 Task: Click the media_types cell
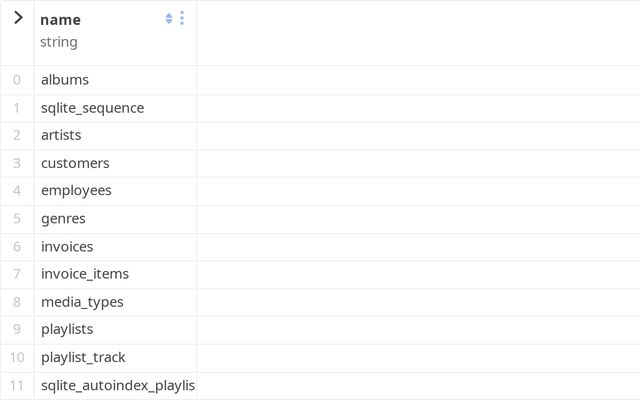point(82,301)
